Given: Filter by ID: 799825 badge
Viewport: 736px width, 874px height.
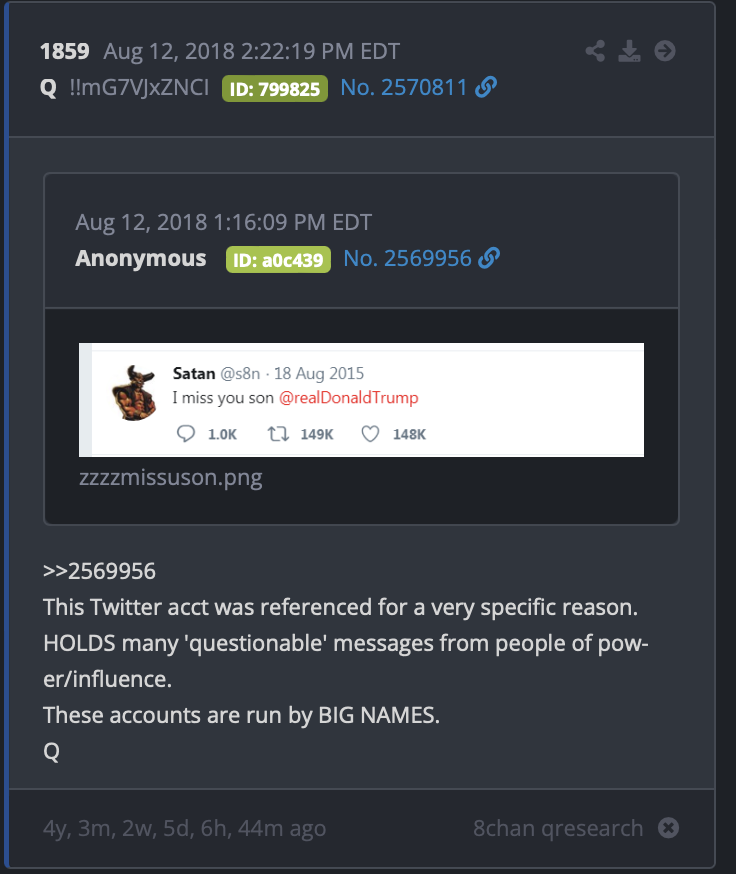Looking at the screenshot, I should coord(275,89).
